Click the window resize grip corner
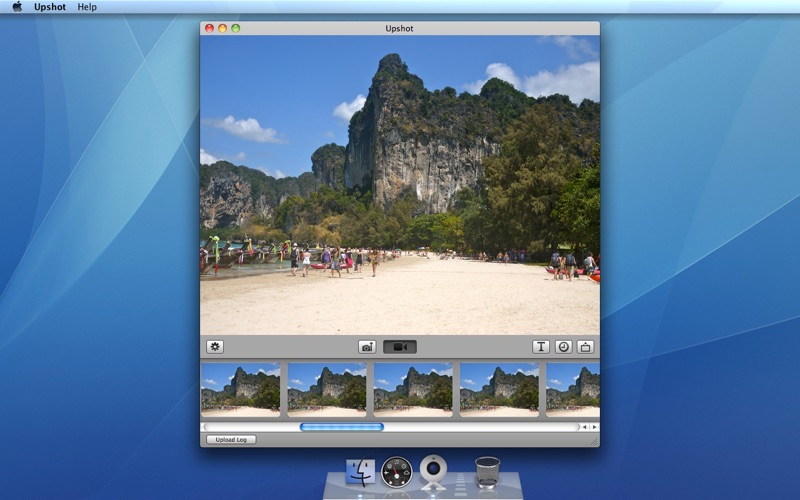800x500 pixels. click(594, 442)
